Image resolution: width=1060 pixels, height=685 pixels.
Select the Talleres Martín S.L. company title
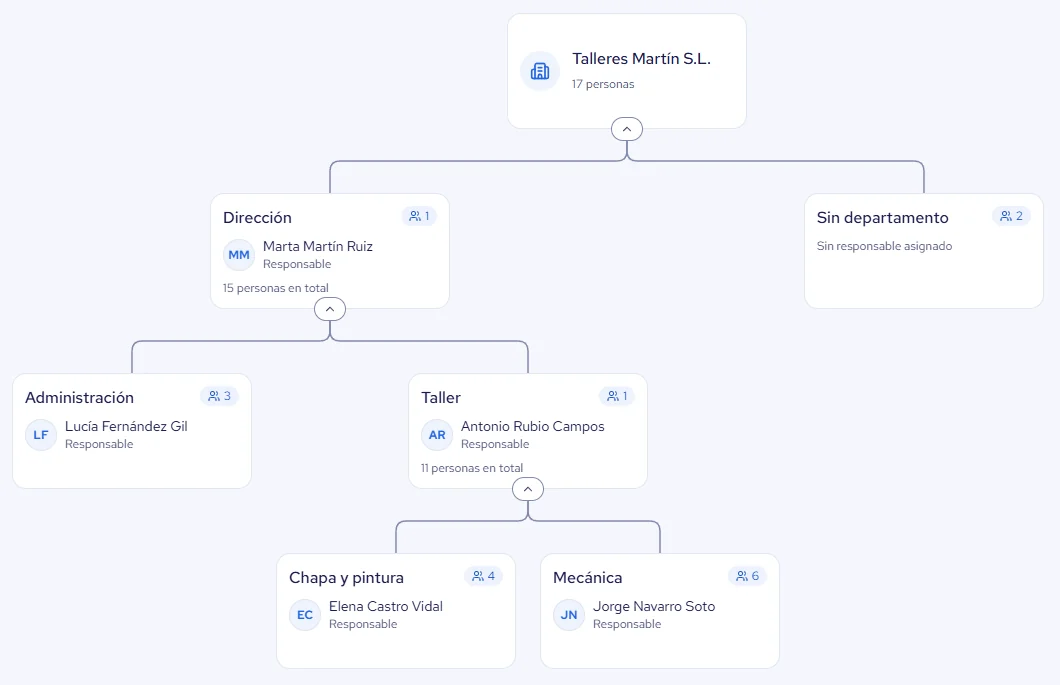tap(642, 59)
